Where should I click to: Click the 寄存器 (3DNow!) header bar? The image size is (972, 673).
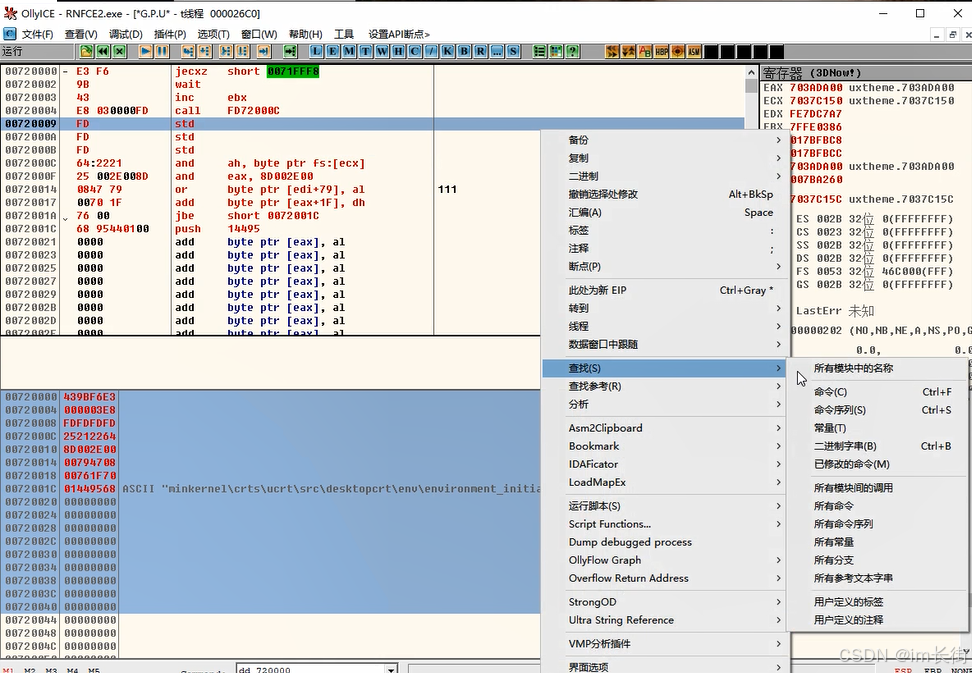(866, 73)
